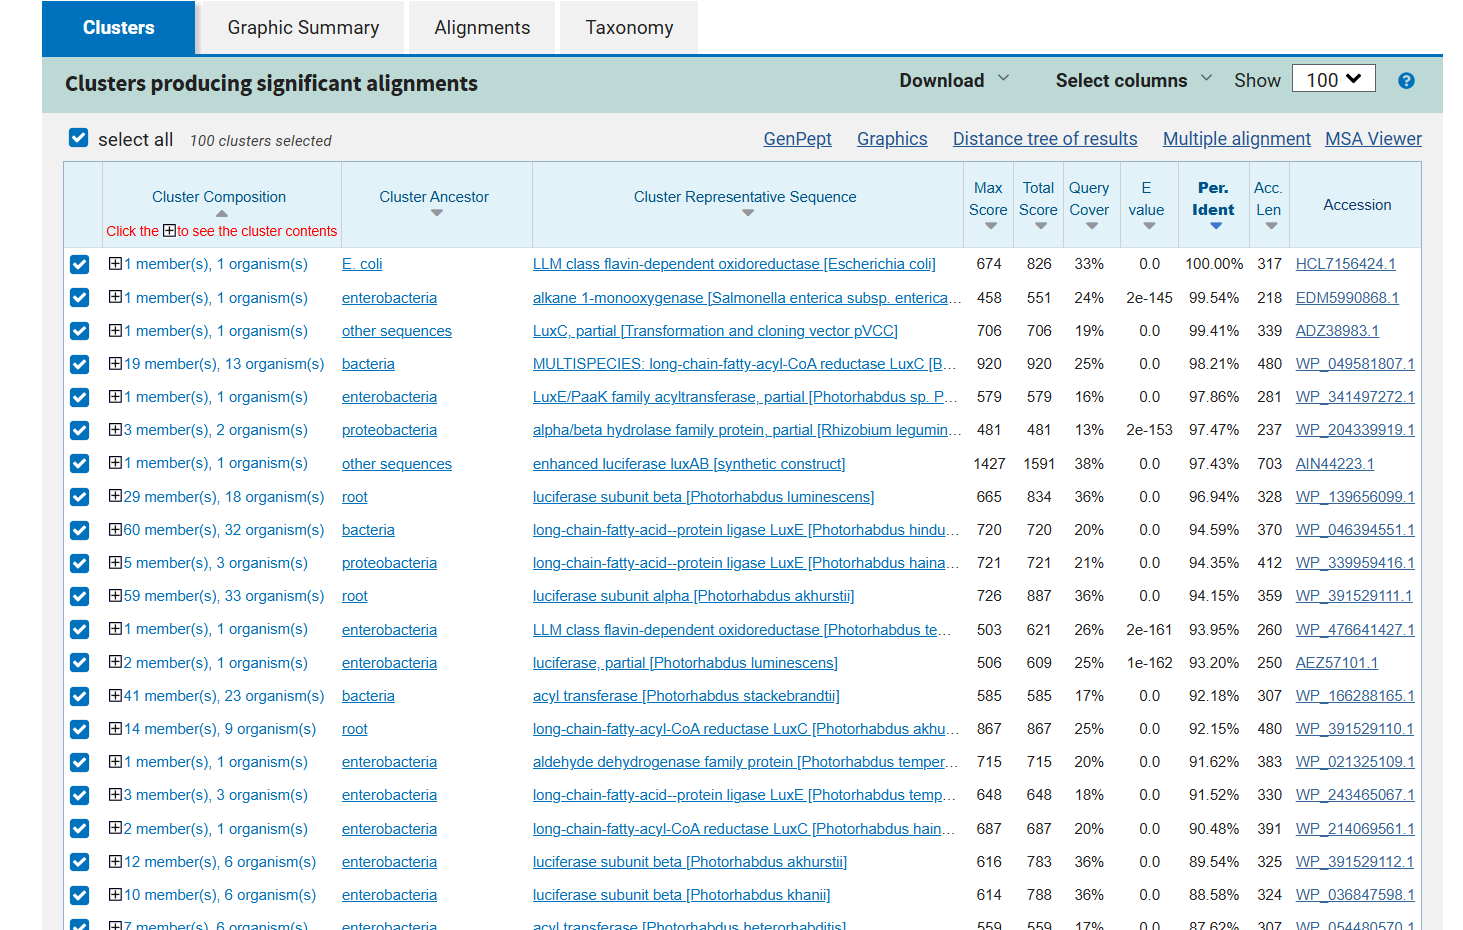Uncheck checkbox for alkane 1-monooxygenase row
The image size is (1463, 930).
pos(80,298)
